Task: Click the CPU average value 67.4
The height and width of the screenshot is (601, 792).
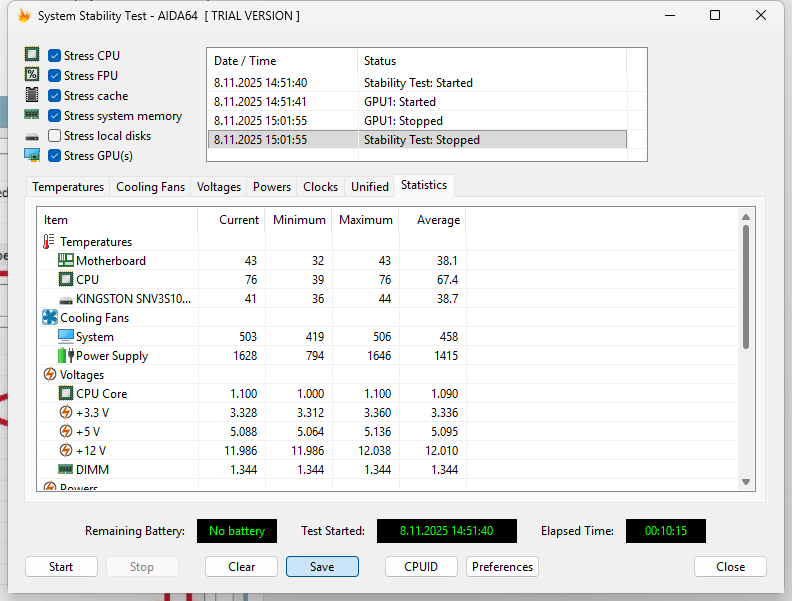Action: (x=448, y=280)
